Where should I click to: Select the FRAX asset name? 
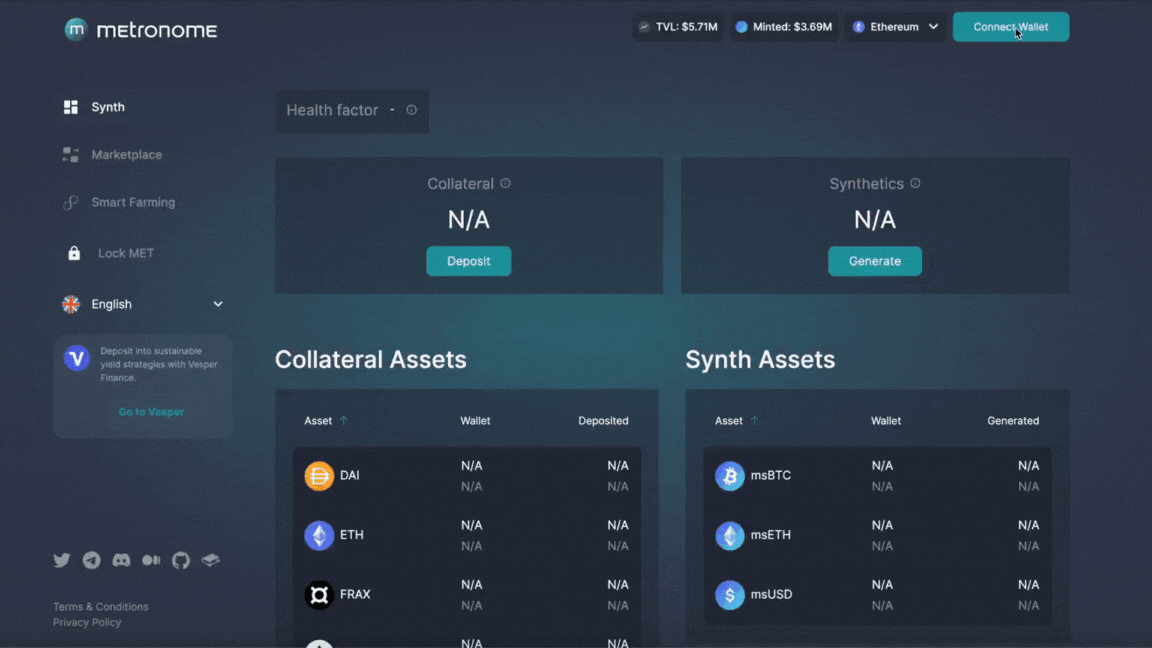point(355,595)
